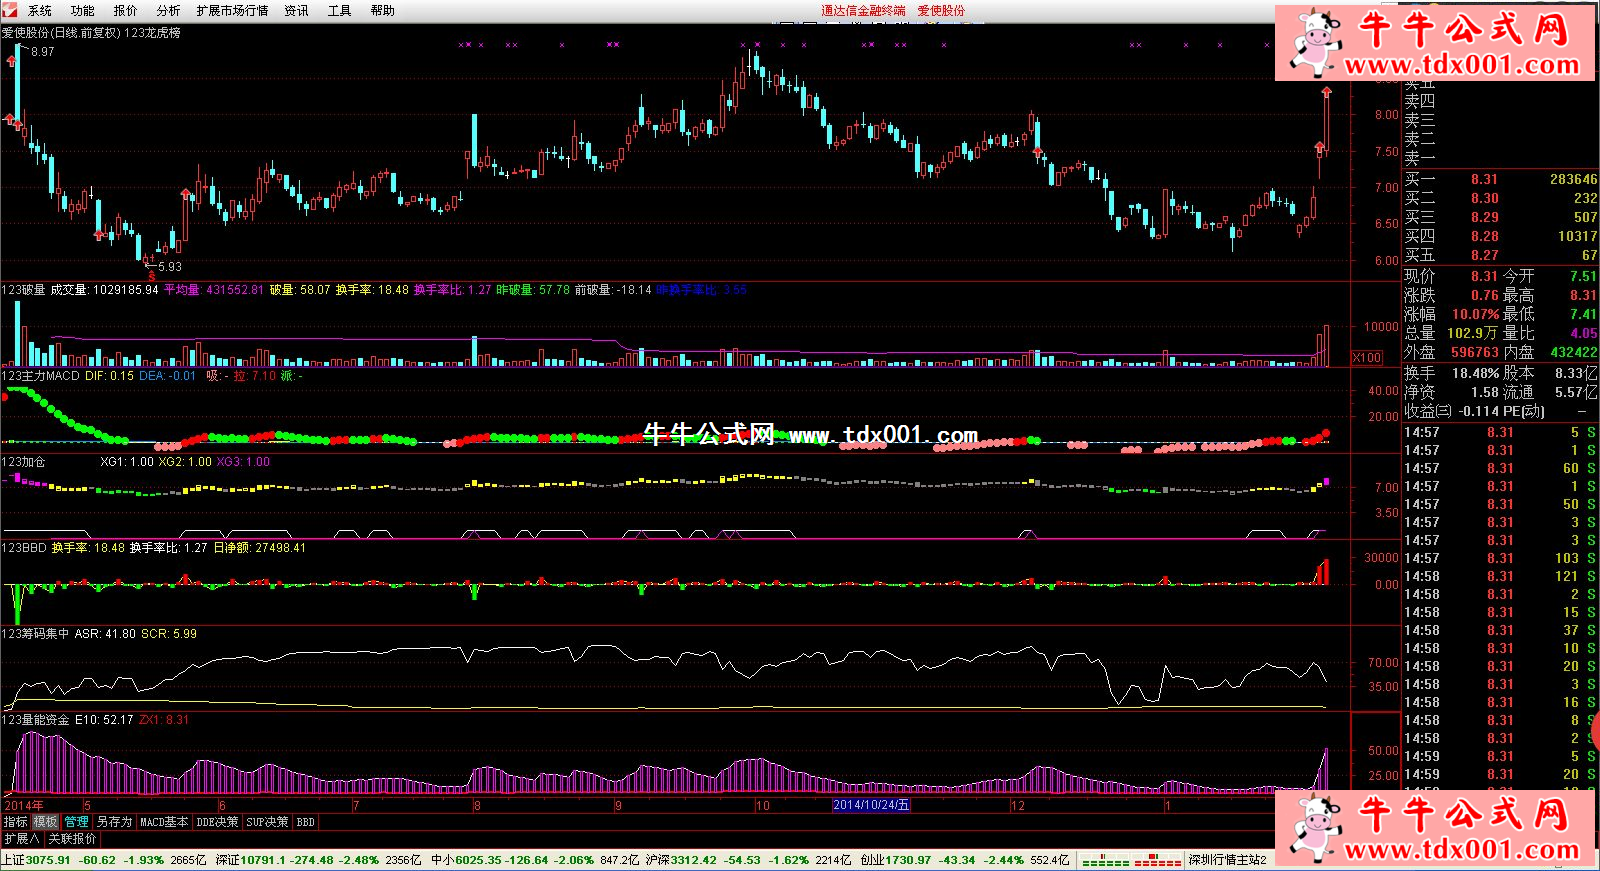The height and width of the screenshot is (871, 1600).
Task: Click the 管理 button
Action: [76, 822]
